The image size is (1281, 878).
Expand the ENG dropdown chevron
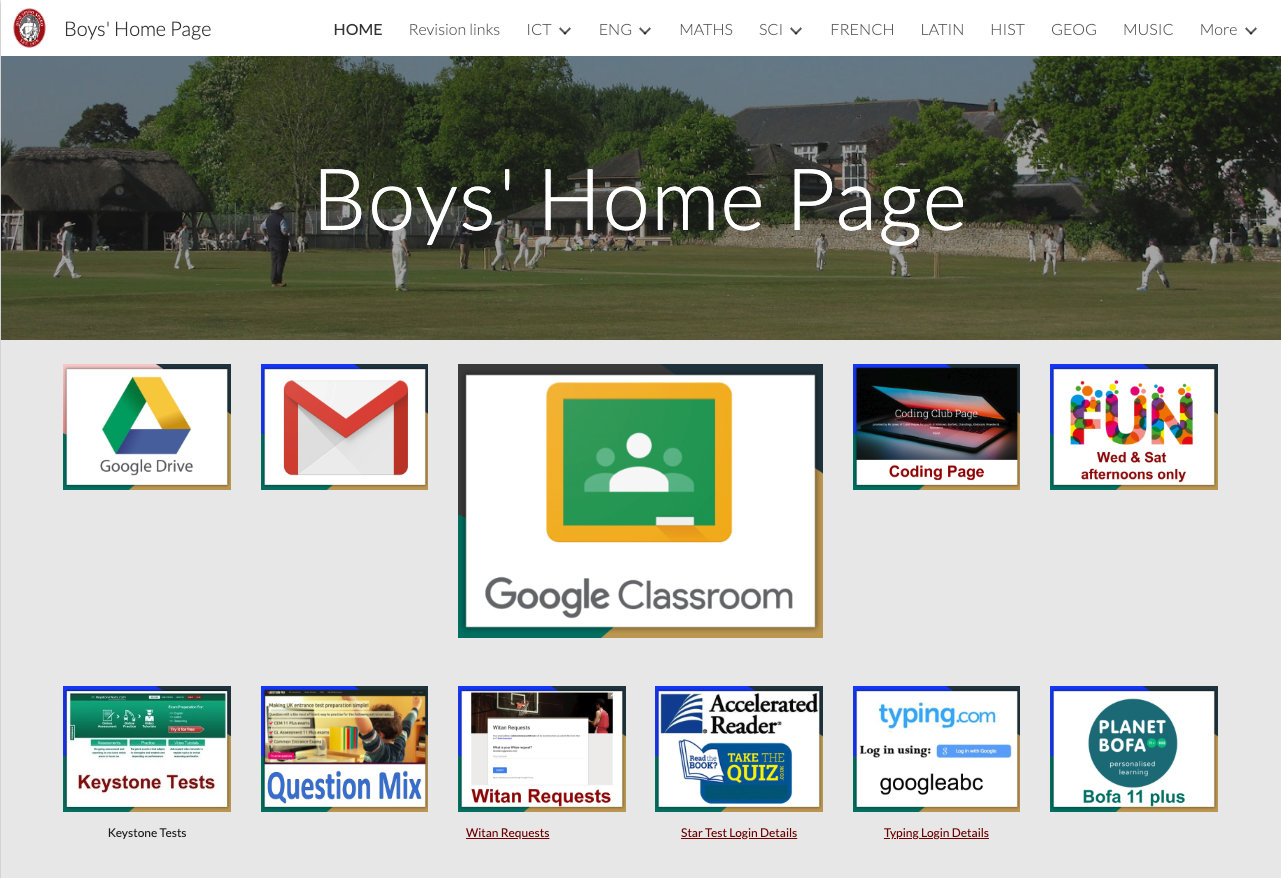click(x=645, y=30)
